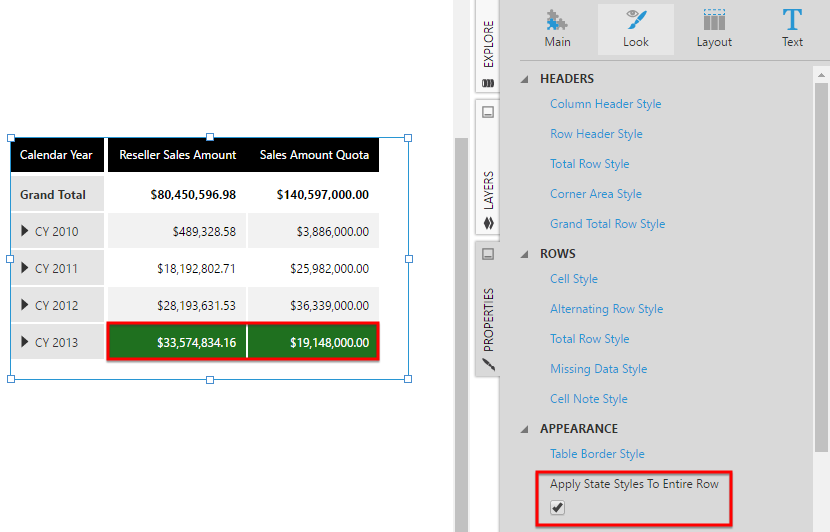Select cell $80,450,596.98
The image size is (830, 532).
(177, 194)
